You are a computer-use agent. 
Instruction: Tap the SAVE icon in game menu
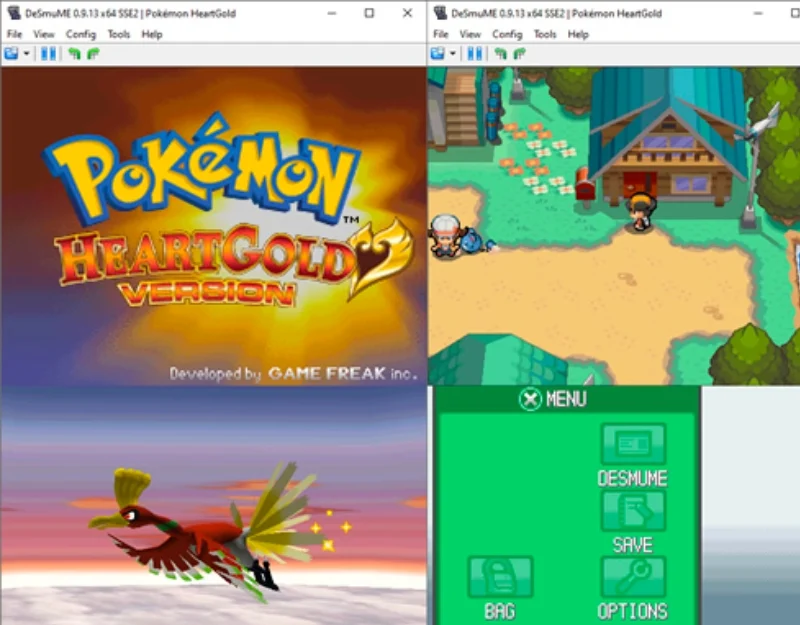(633, 511)
